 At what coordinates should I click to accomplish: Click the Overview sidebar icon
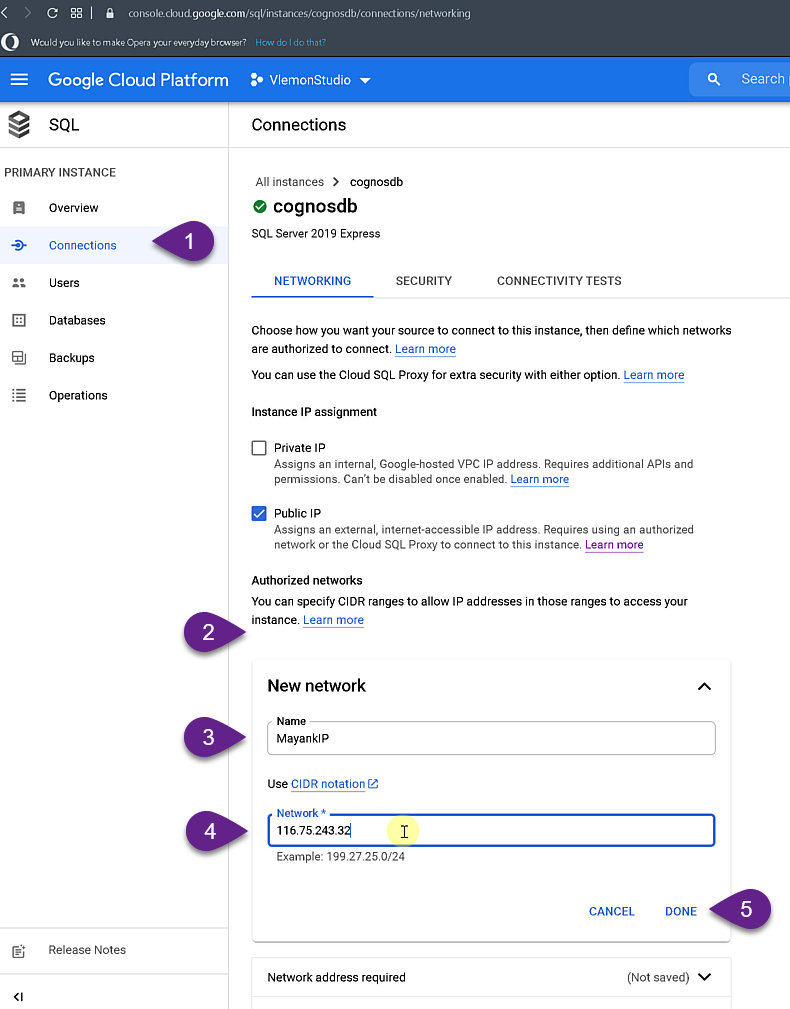18,208
